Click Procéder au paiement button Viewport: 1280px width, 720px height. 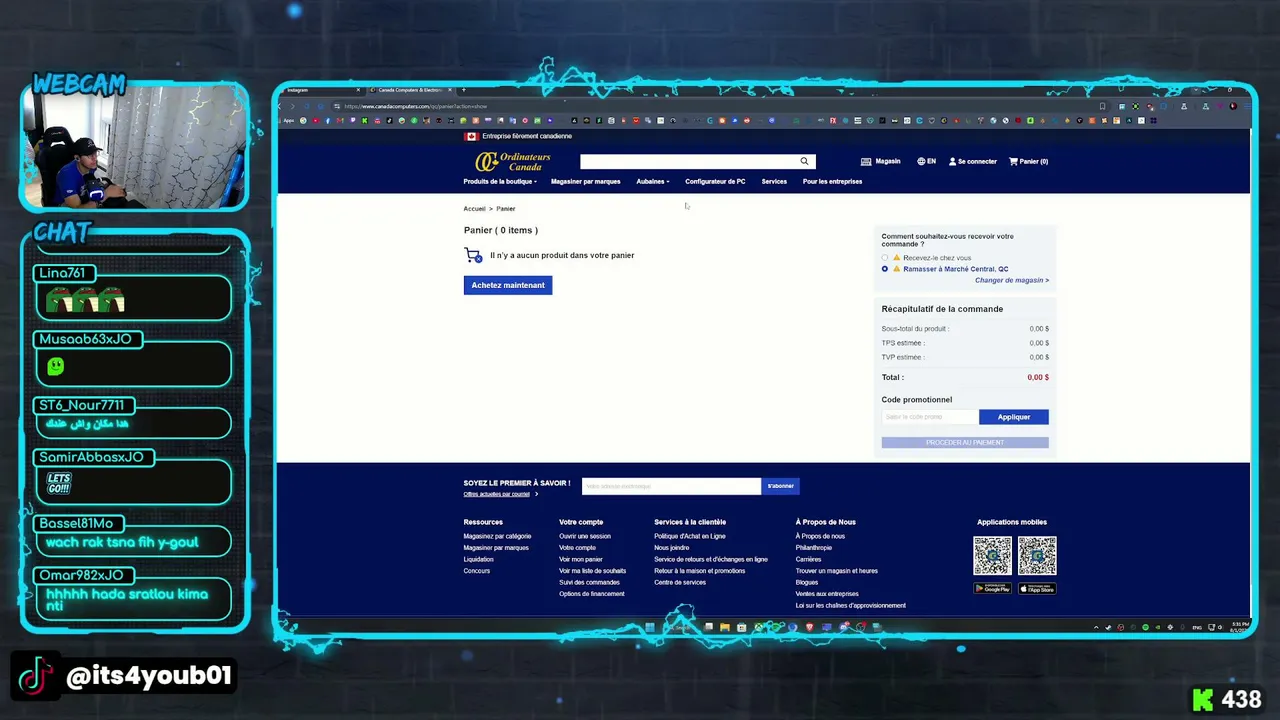click(x=965, y=442)
